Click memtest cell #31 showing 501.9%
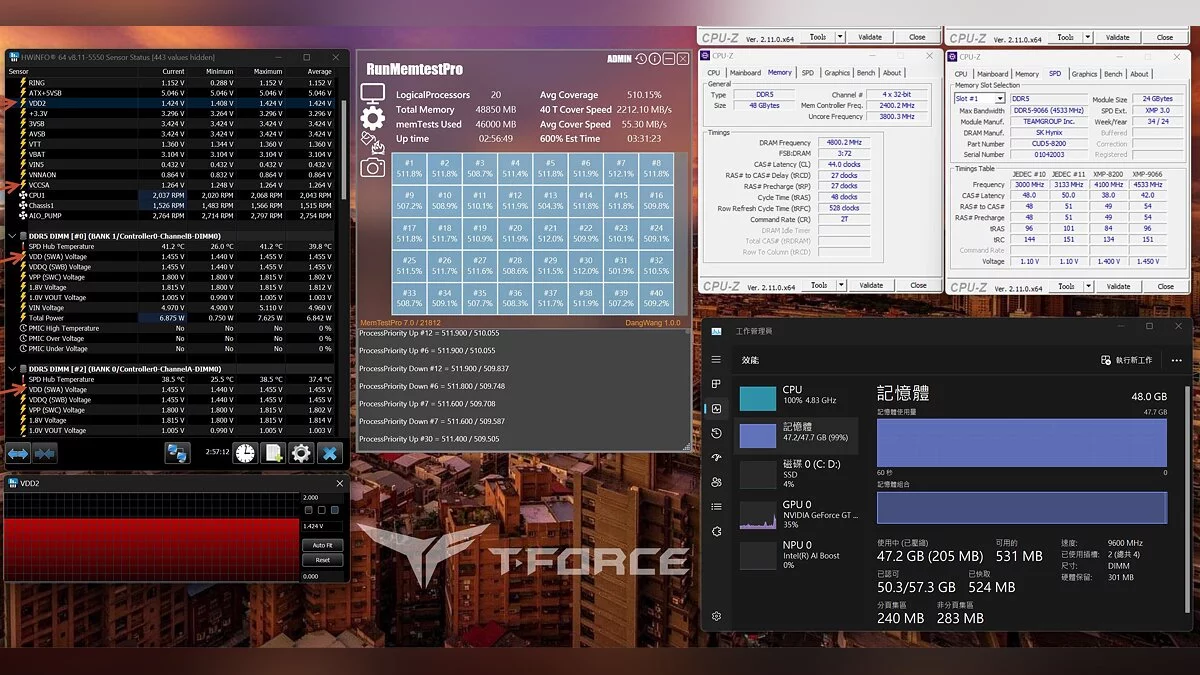The height and width of the screenshot is (675, 1200). coord(620,265)
